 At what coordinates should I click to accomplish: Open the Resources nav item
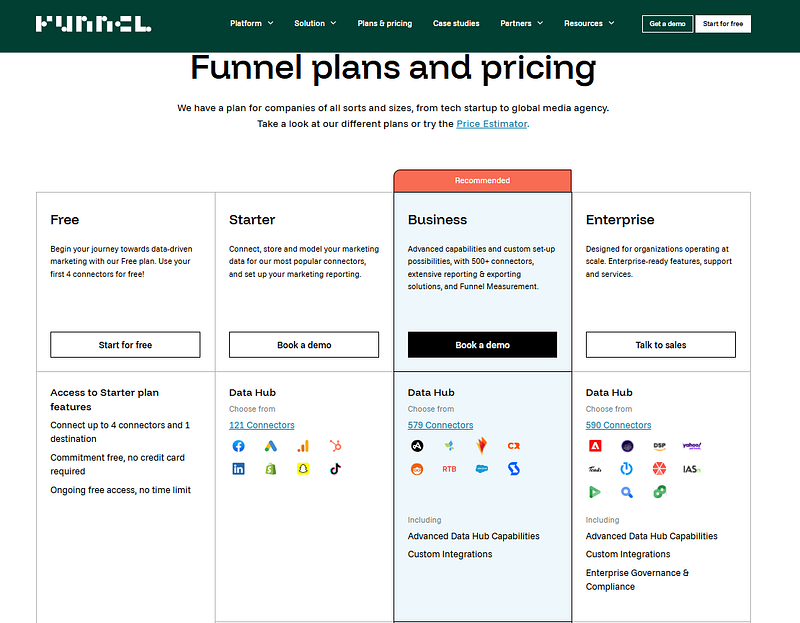(x=583, y=23)
